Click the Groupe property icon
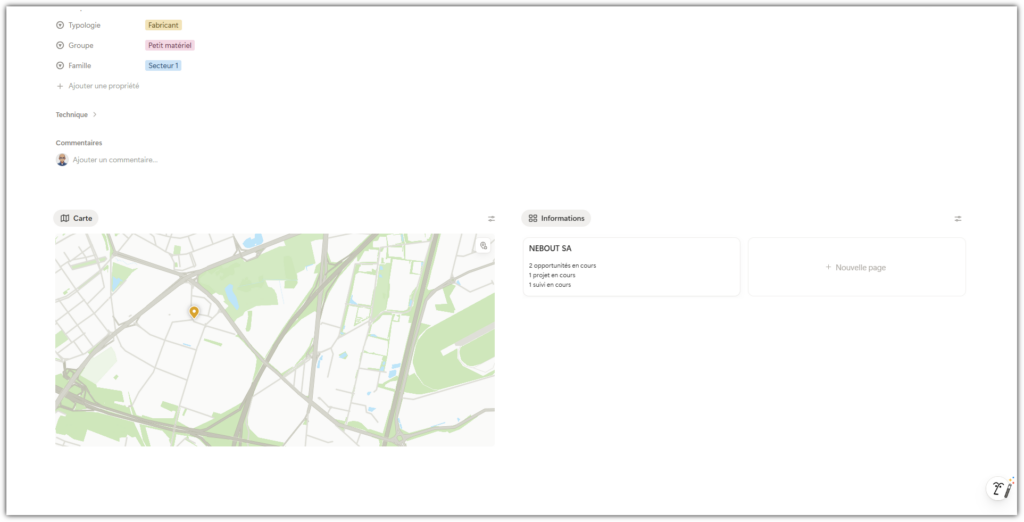This screenshot has height=522, width=1024. [x=60, y=46]
